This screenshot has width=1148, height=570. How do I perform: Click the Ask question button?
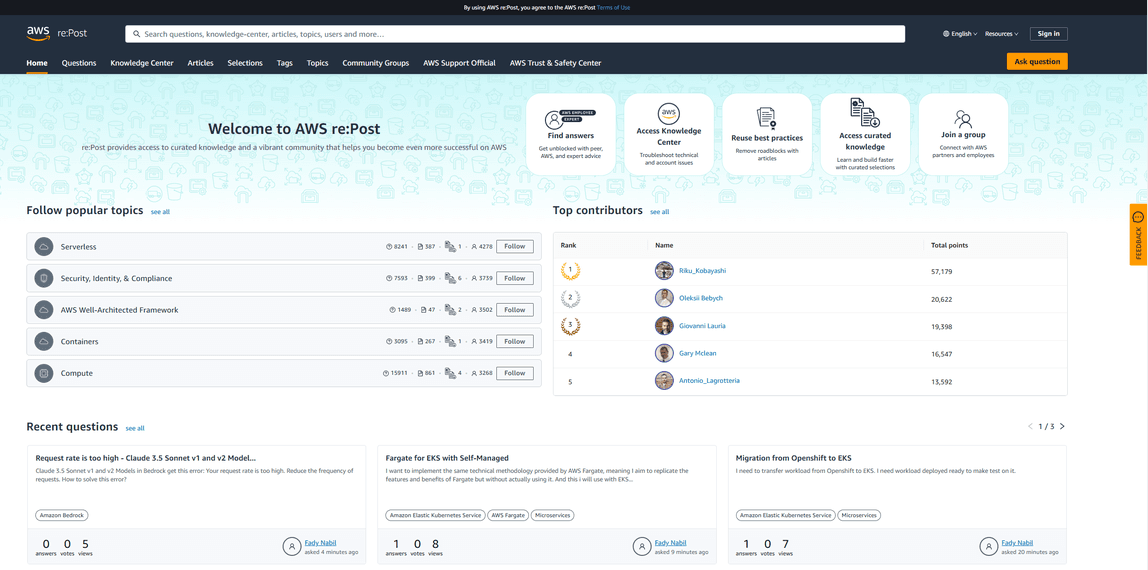tap(1037, 61)
